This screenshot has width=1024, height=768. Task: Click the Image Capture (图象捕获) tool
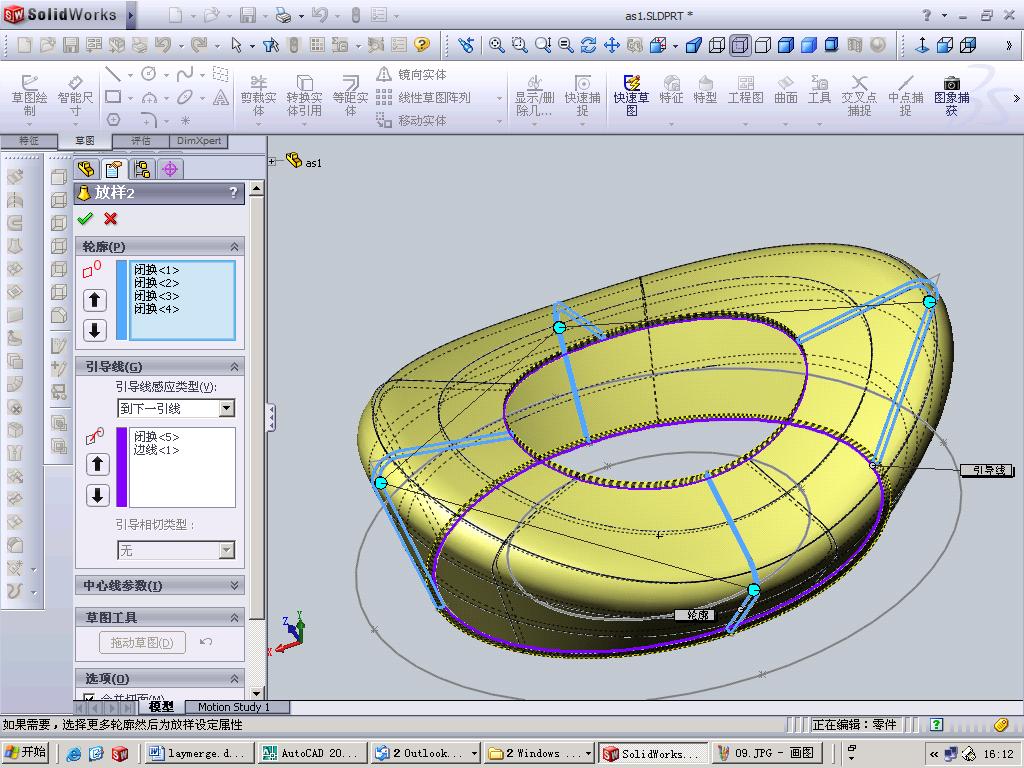952,95
